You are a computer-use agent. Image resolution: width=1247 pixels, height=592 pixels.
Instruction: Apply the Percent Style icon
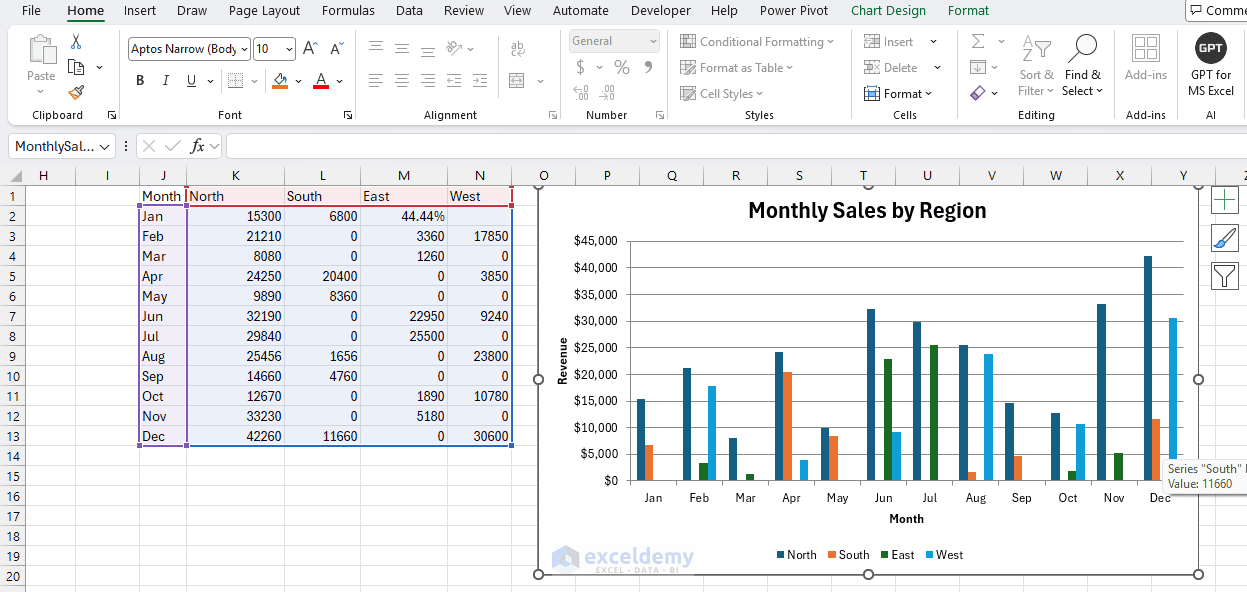click(622, 67)
